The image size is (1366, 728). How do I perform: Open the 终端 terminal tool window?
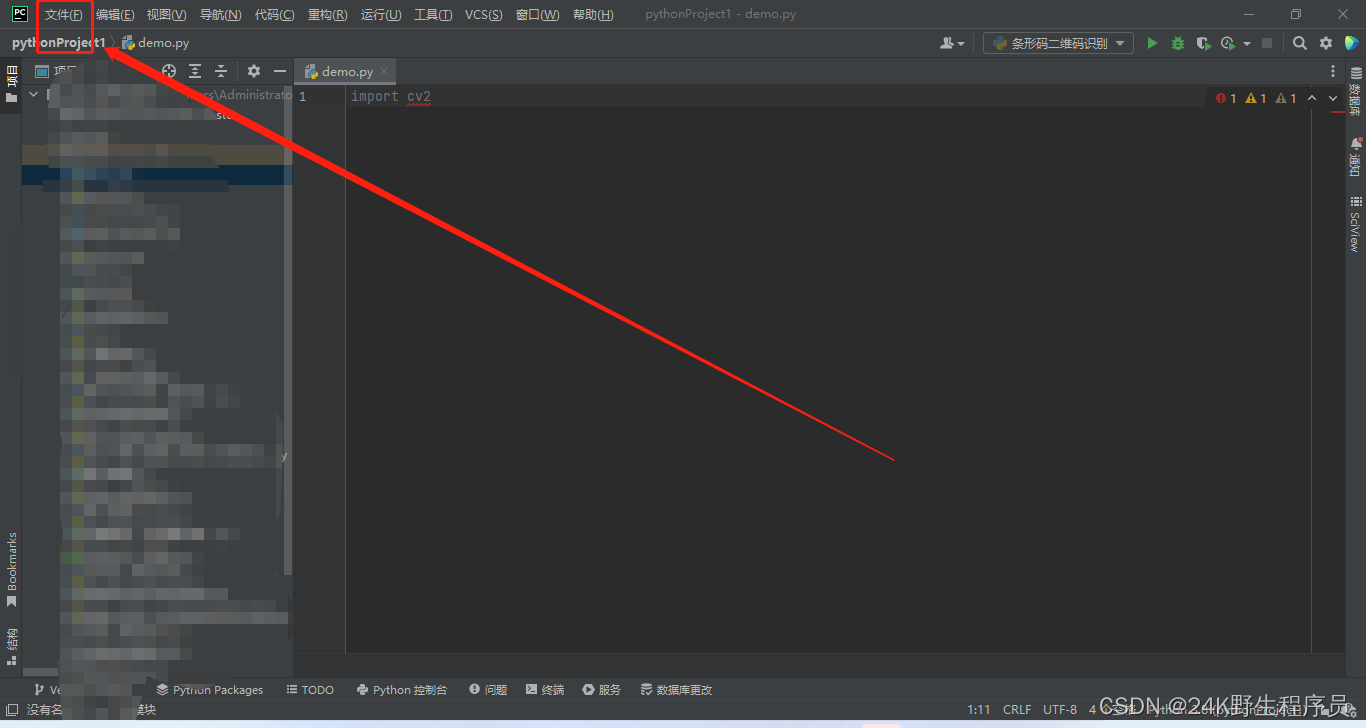[x=545, y=690]
